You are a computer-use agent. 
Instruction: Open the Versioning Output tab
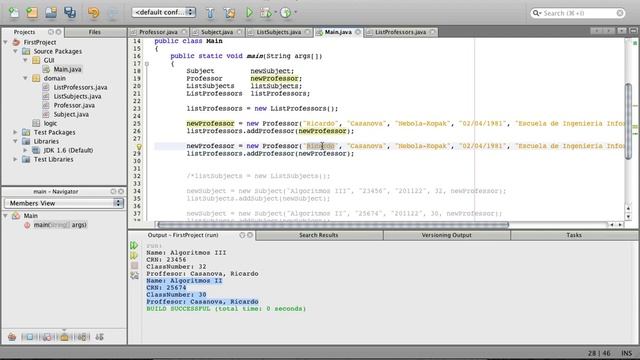click(x=447, y=235)
